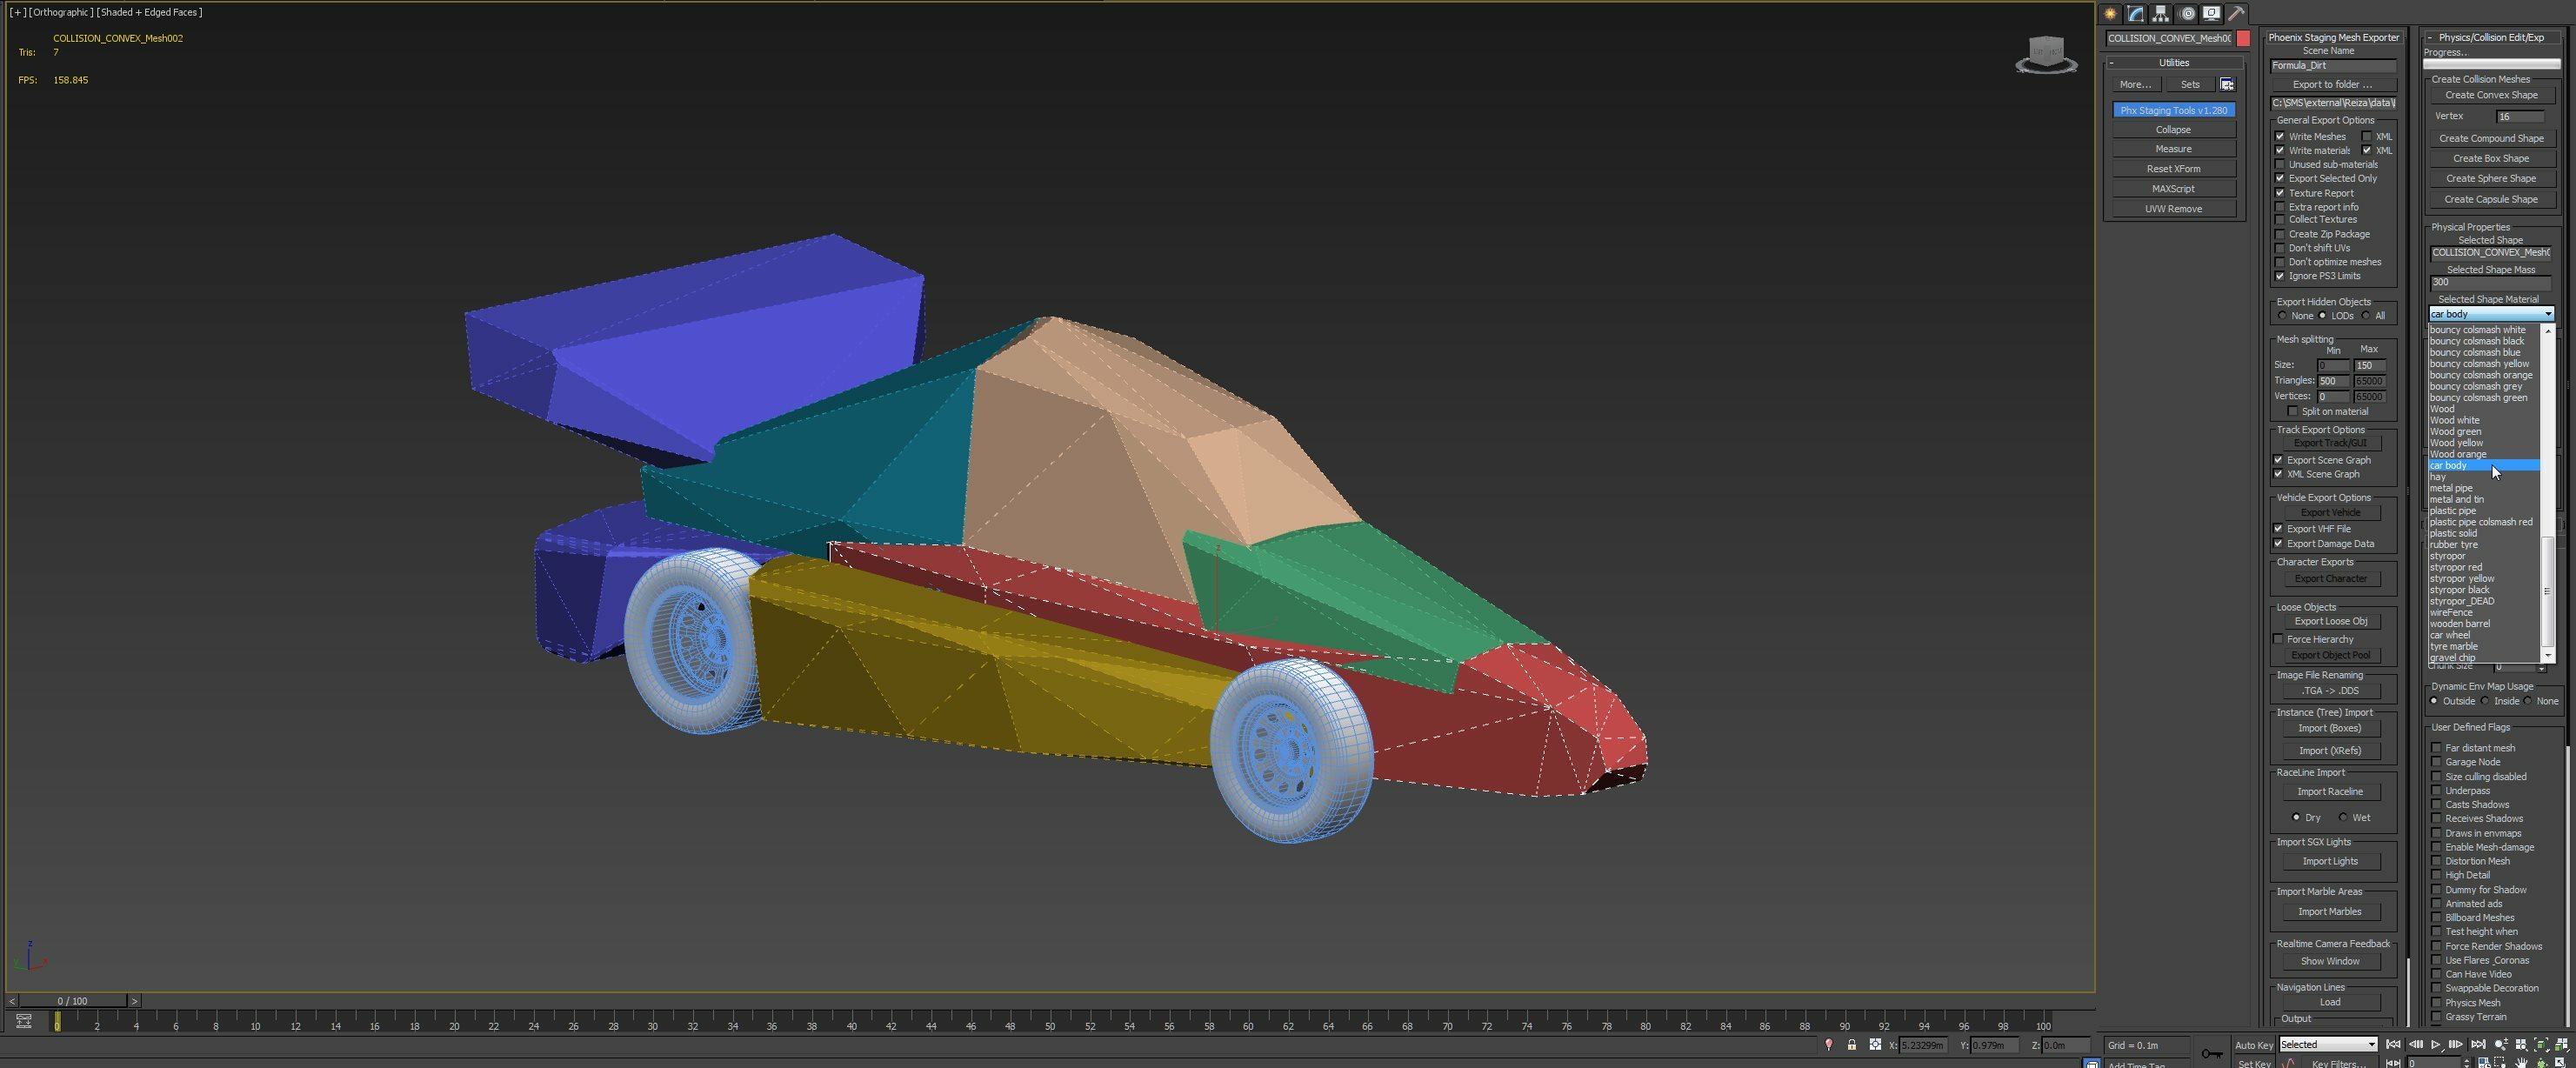Click the Configure Button Sets icon
Screen dimensions: 2576x1068
coord(2227,85)
